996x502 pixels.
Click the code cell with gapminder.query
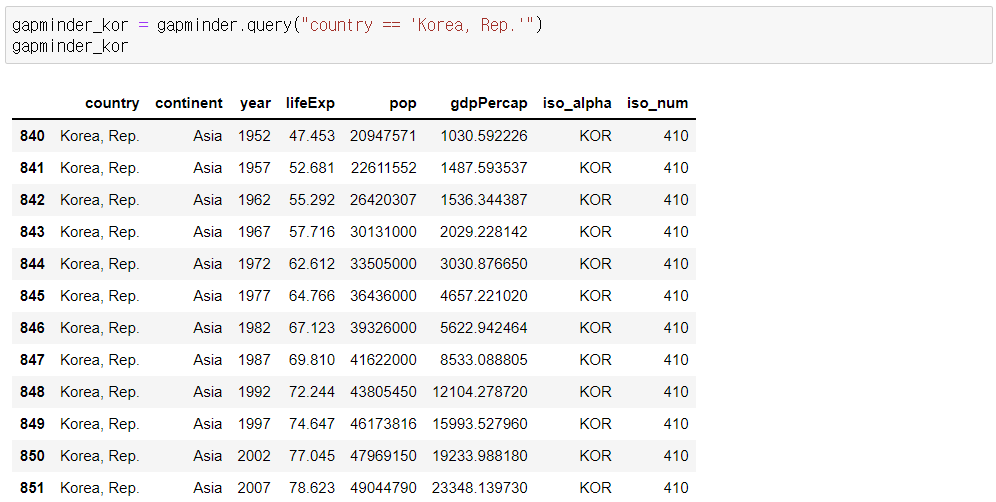499,35
